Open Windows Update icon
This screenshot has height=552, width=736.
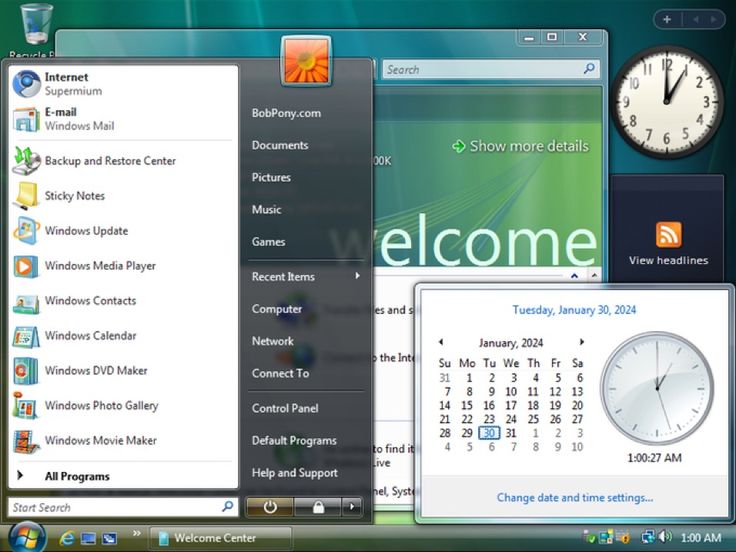[x=26, y=230]
